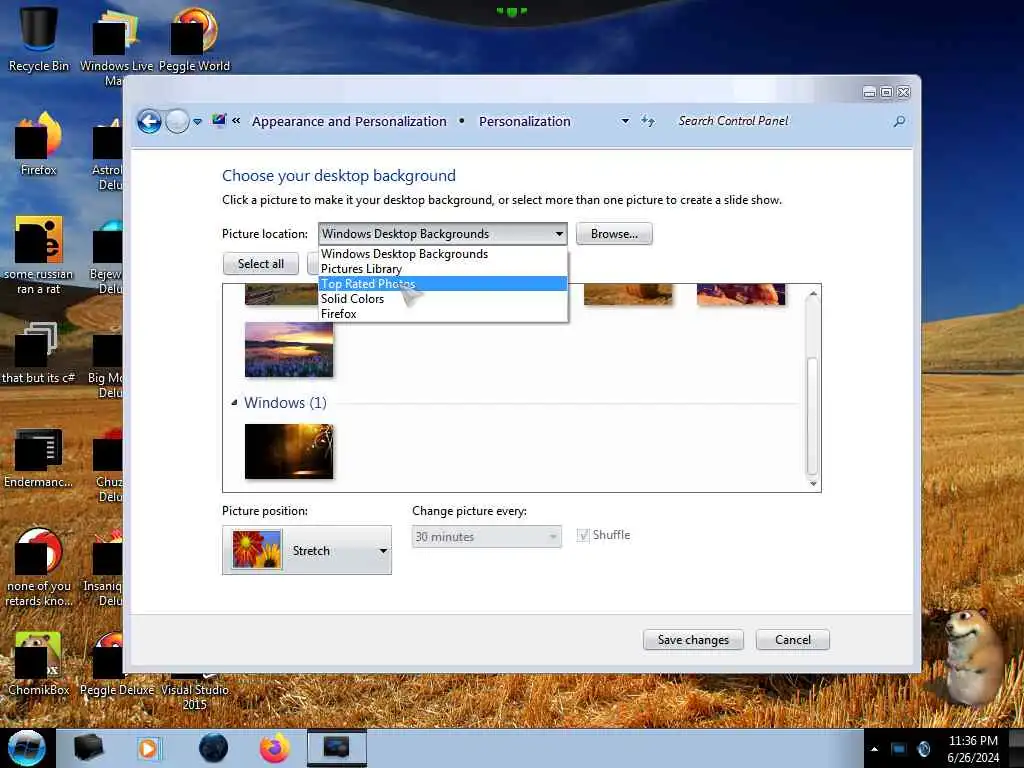1024x768 pixels.
Task: Click the tray monitor network icon
Action: point(899,749)
